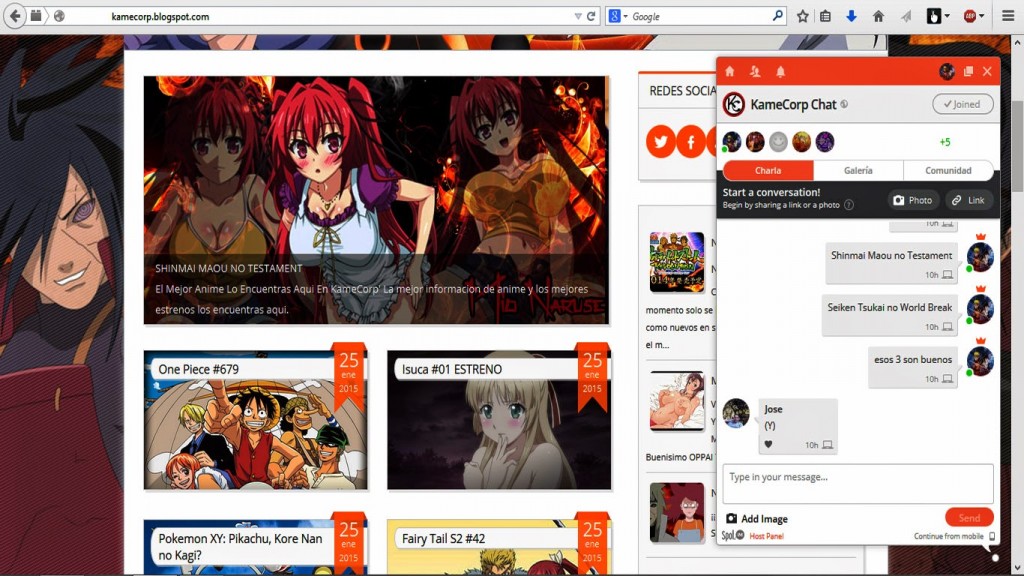Click the Photo share button
The width and height of the screenshot is (1024, 576).
coord(913,200)
